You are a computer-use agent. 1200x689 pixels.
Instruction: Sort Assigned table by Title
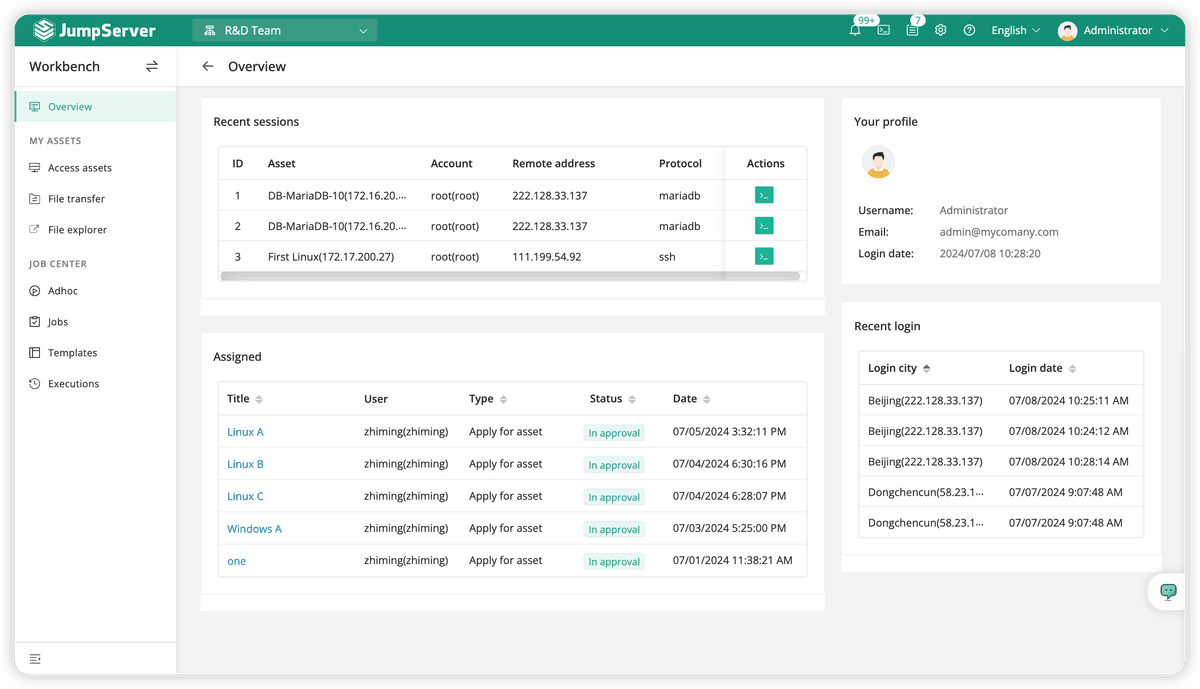(259, 399)
